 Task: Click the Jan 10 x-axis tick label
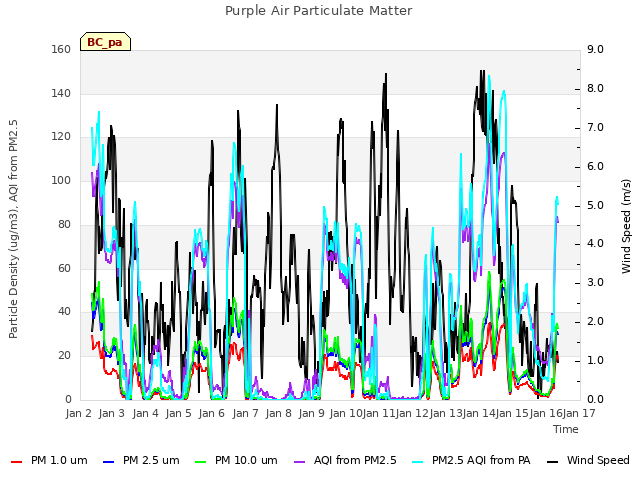click(346, 413)
